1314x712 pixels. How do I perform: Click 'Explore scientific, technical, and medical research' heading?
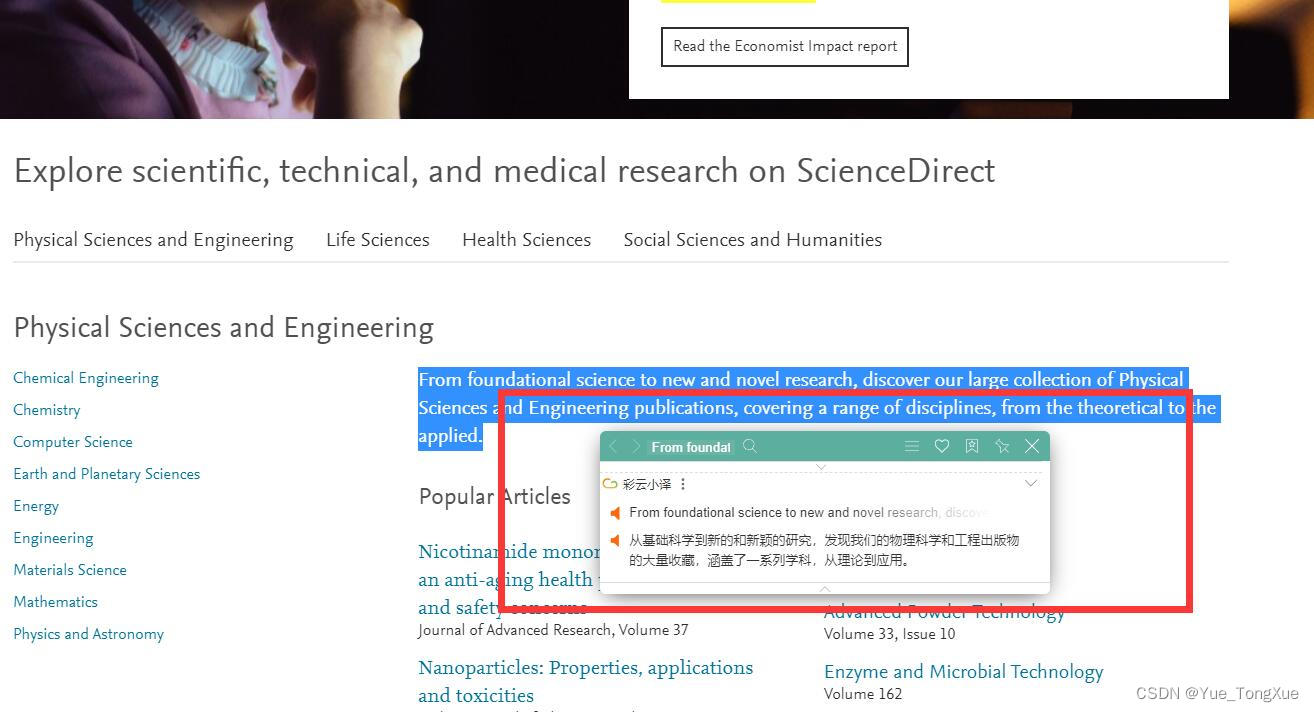(504, 172)
